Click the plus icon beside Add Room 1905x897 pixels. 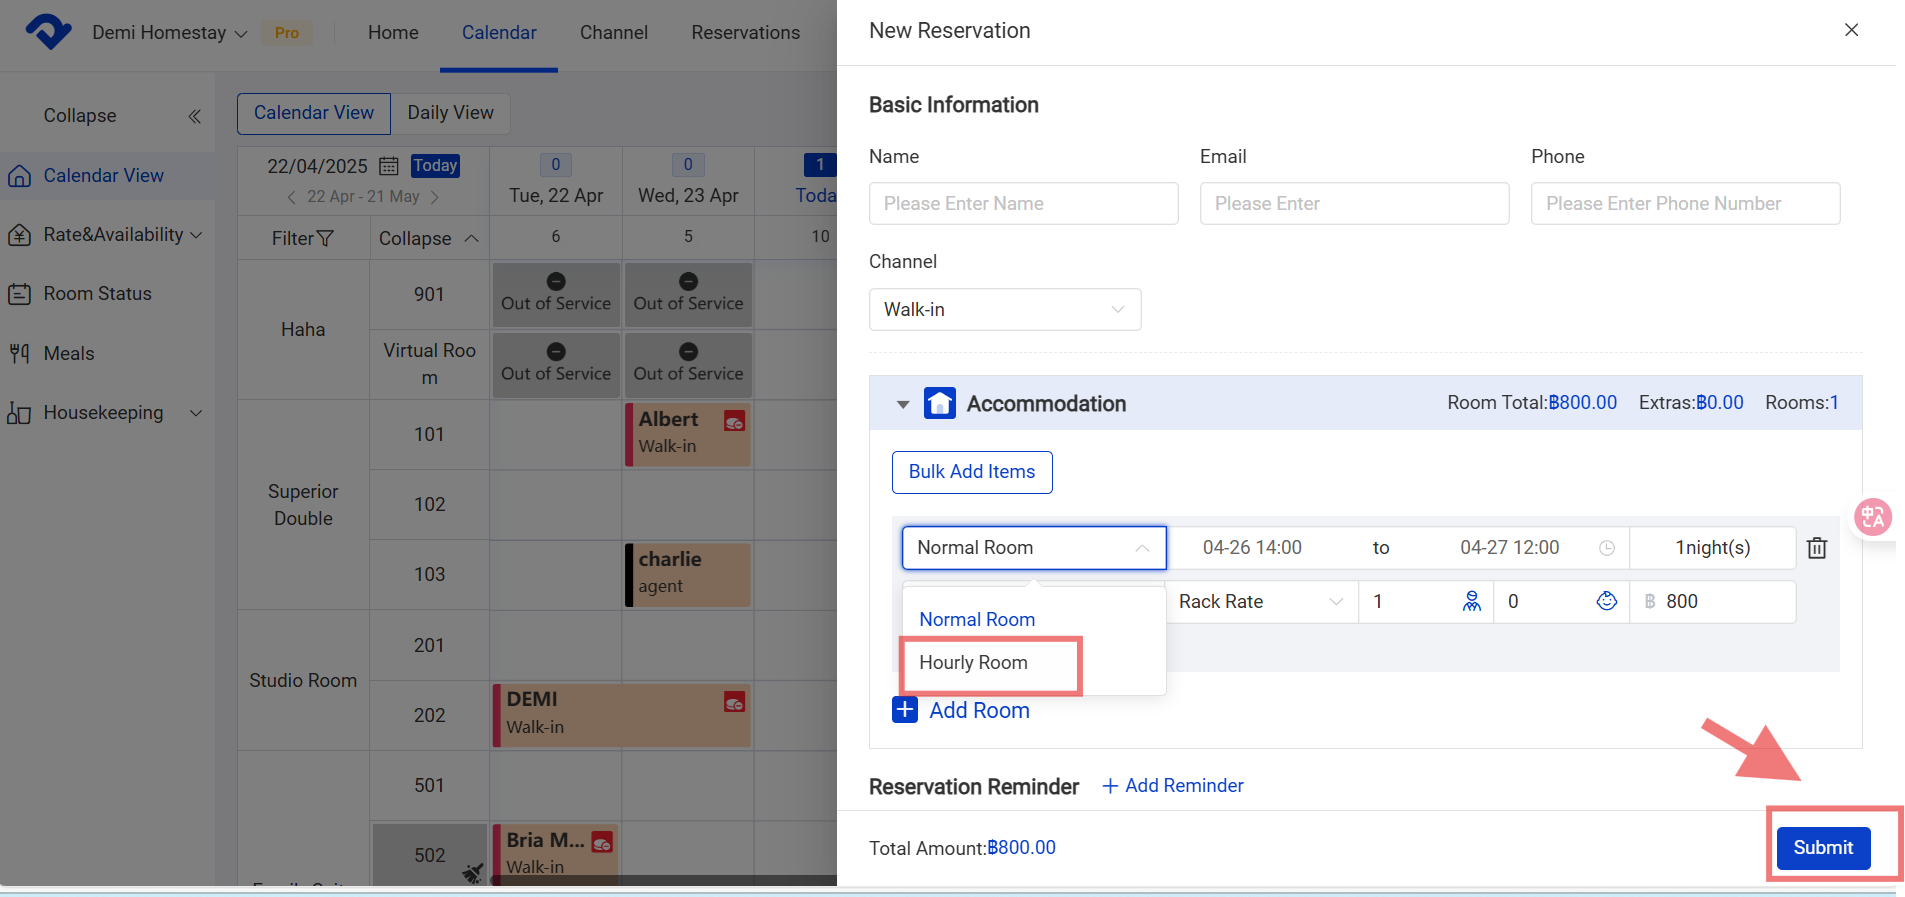[905, 710]
